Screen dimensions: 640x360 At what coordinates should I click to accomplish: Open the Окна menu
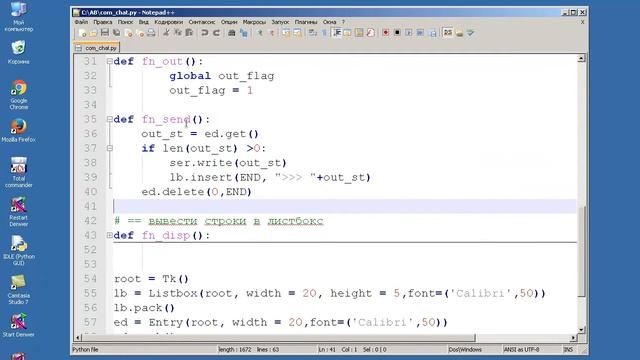coord(329,22)
